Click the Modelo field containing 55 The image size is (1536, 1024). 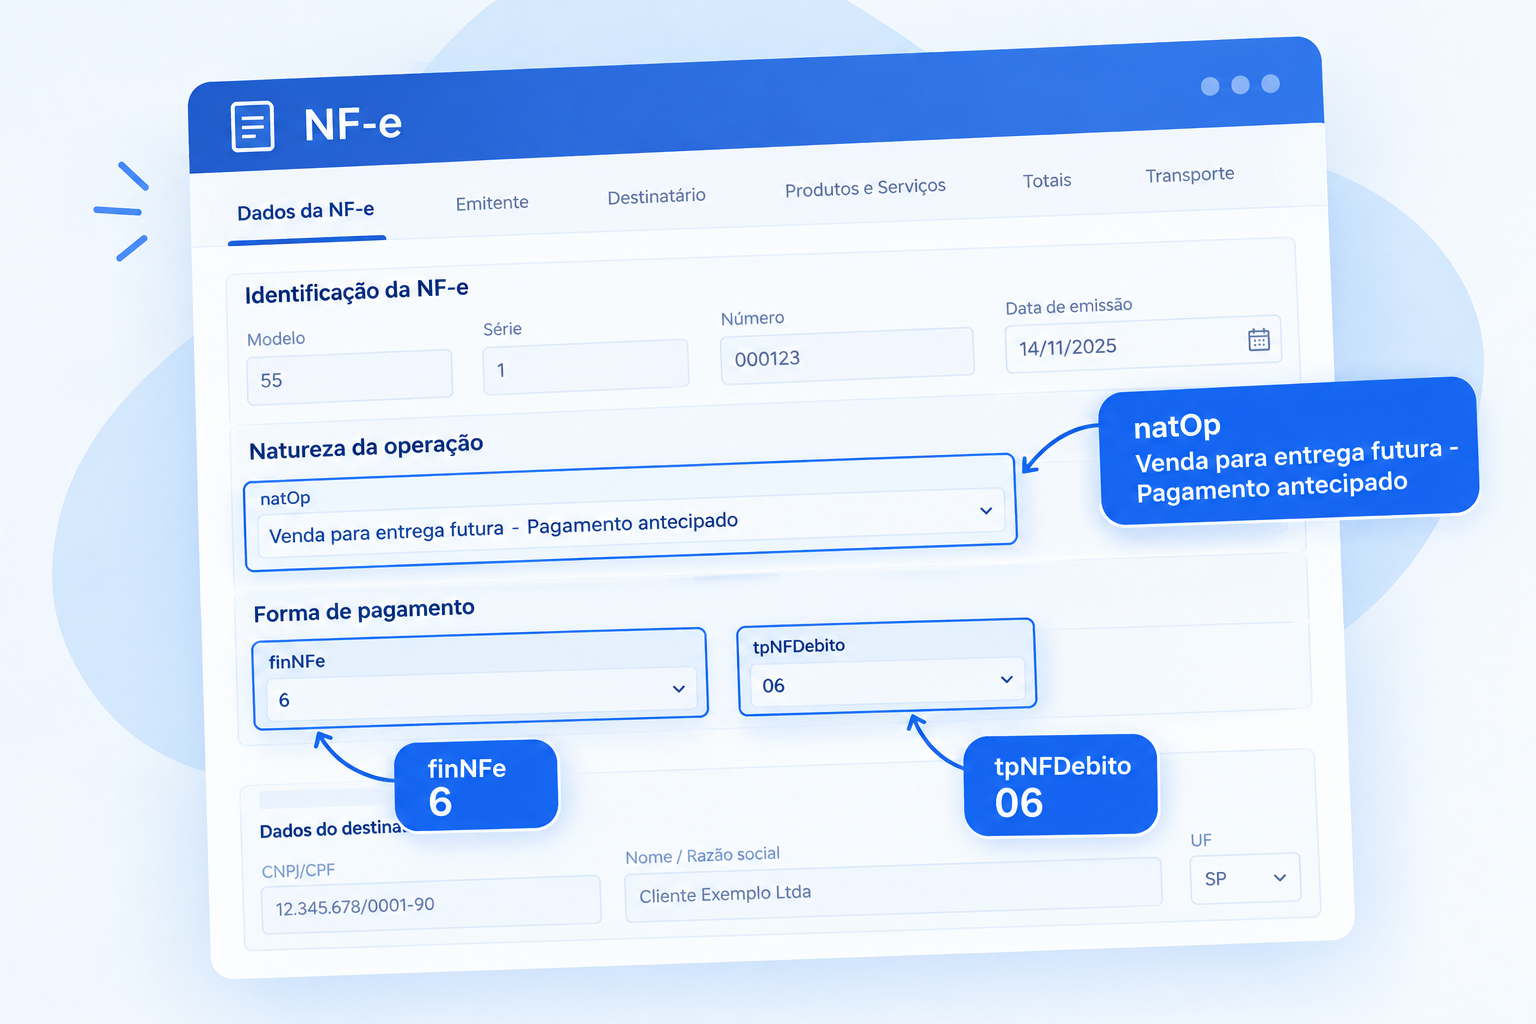349,377
